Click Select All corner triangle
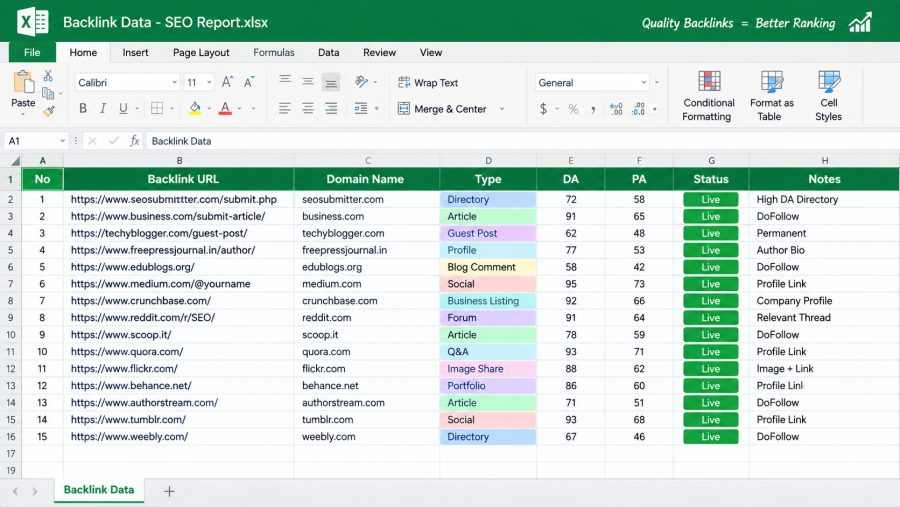This screenshot has width=900, height=507. click(x=15, y=161)
